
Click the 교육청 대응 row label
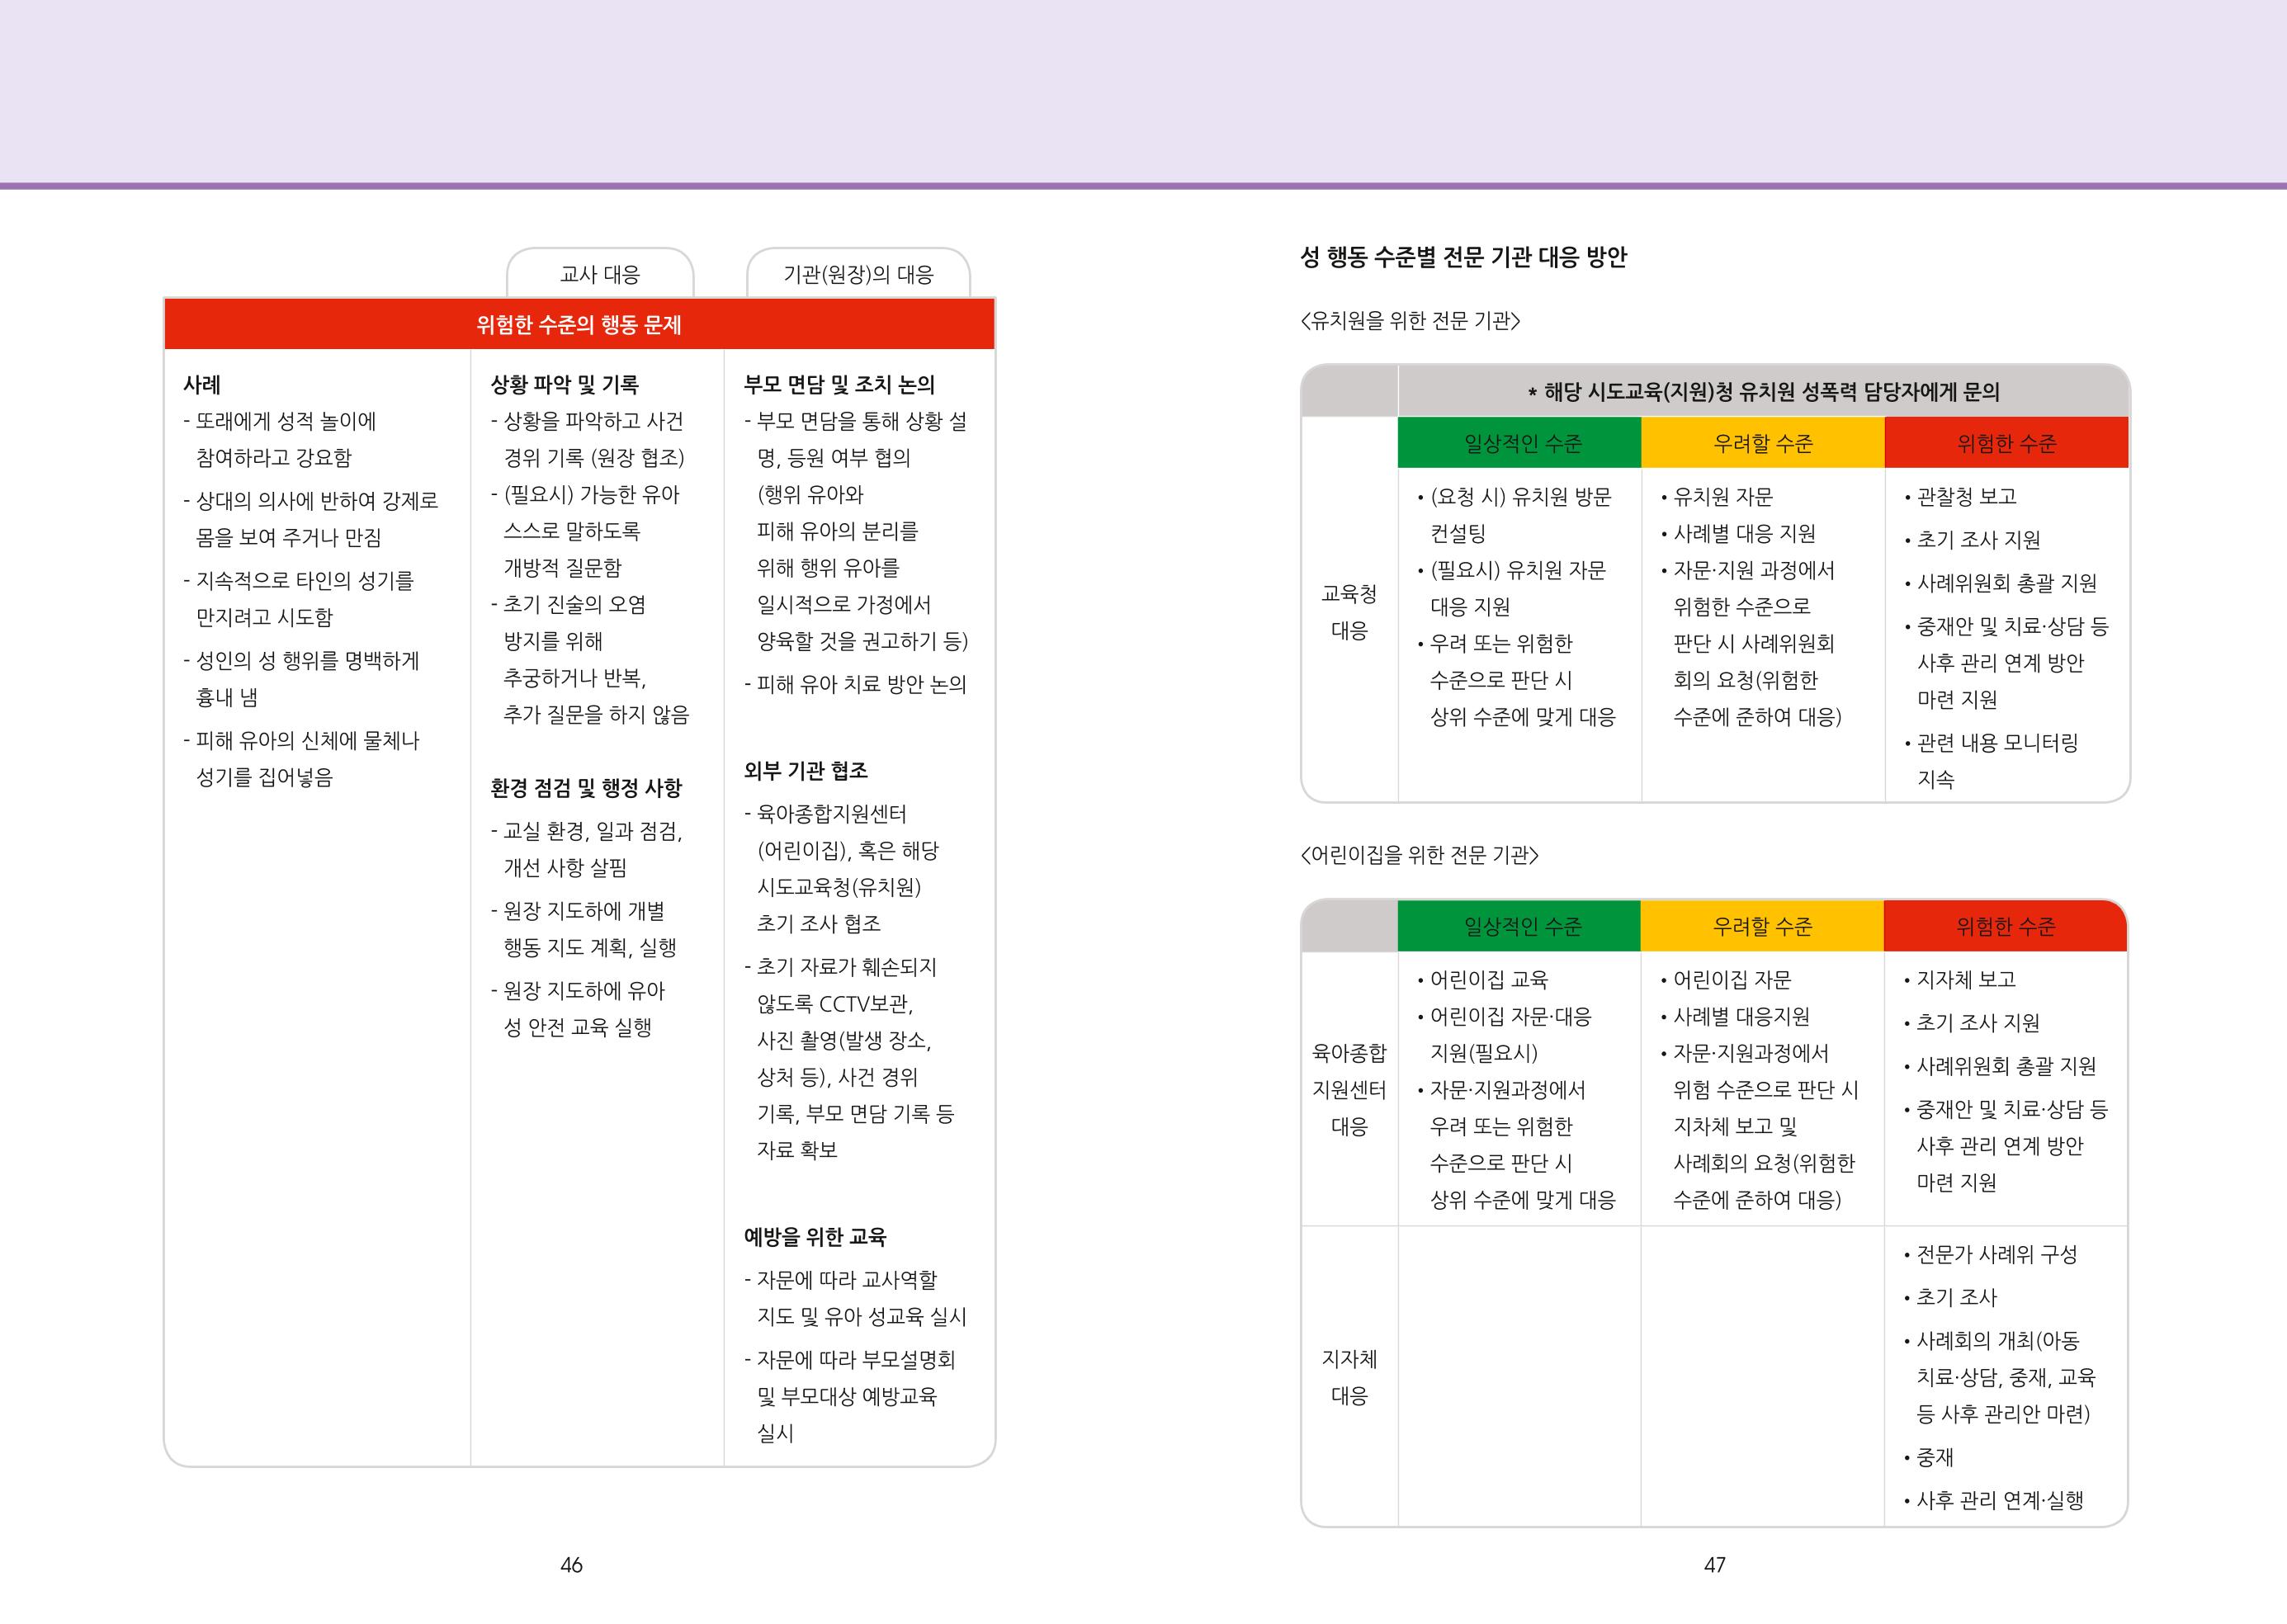tap(1349, 612)
